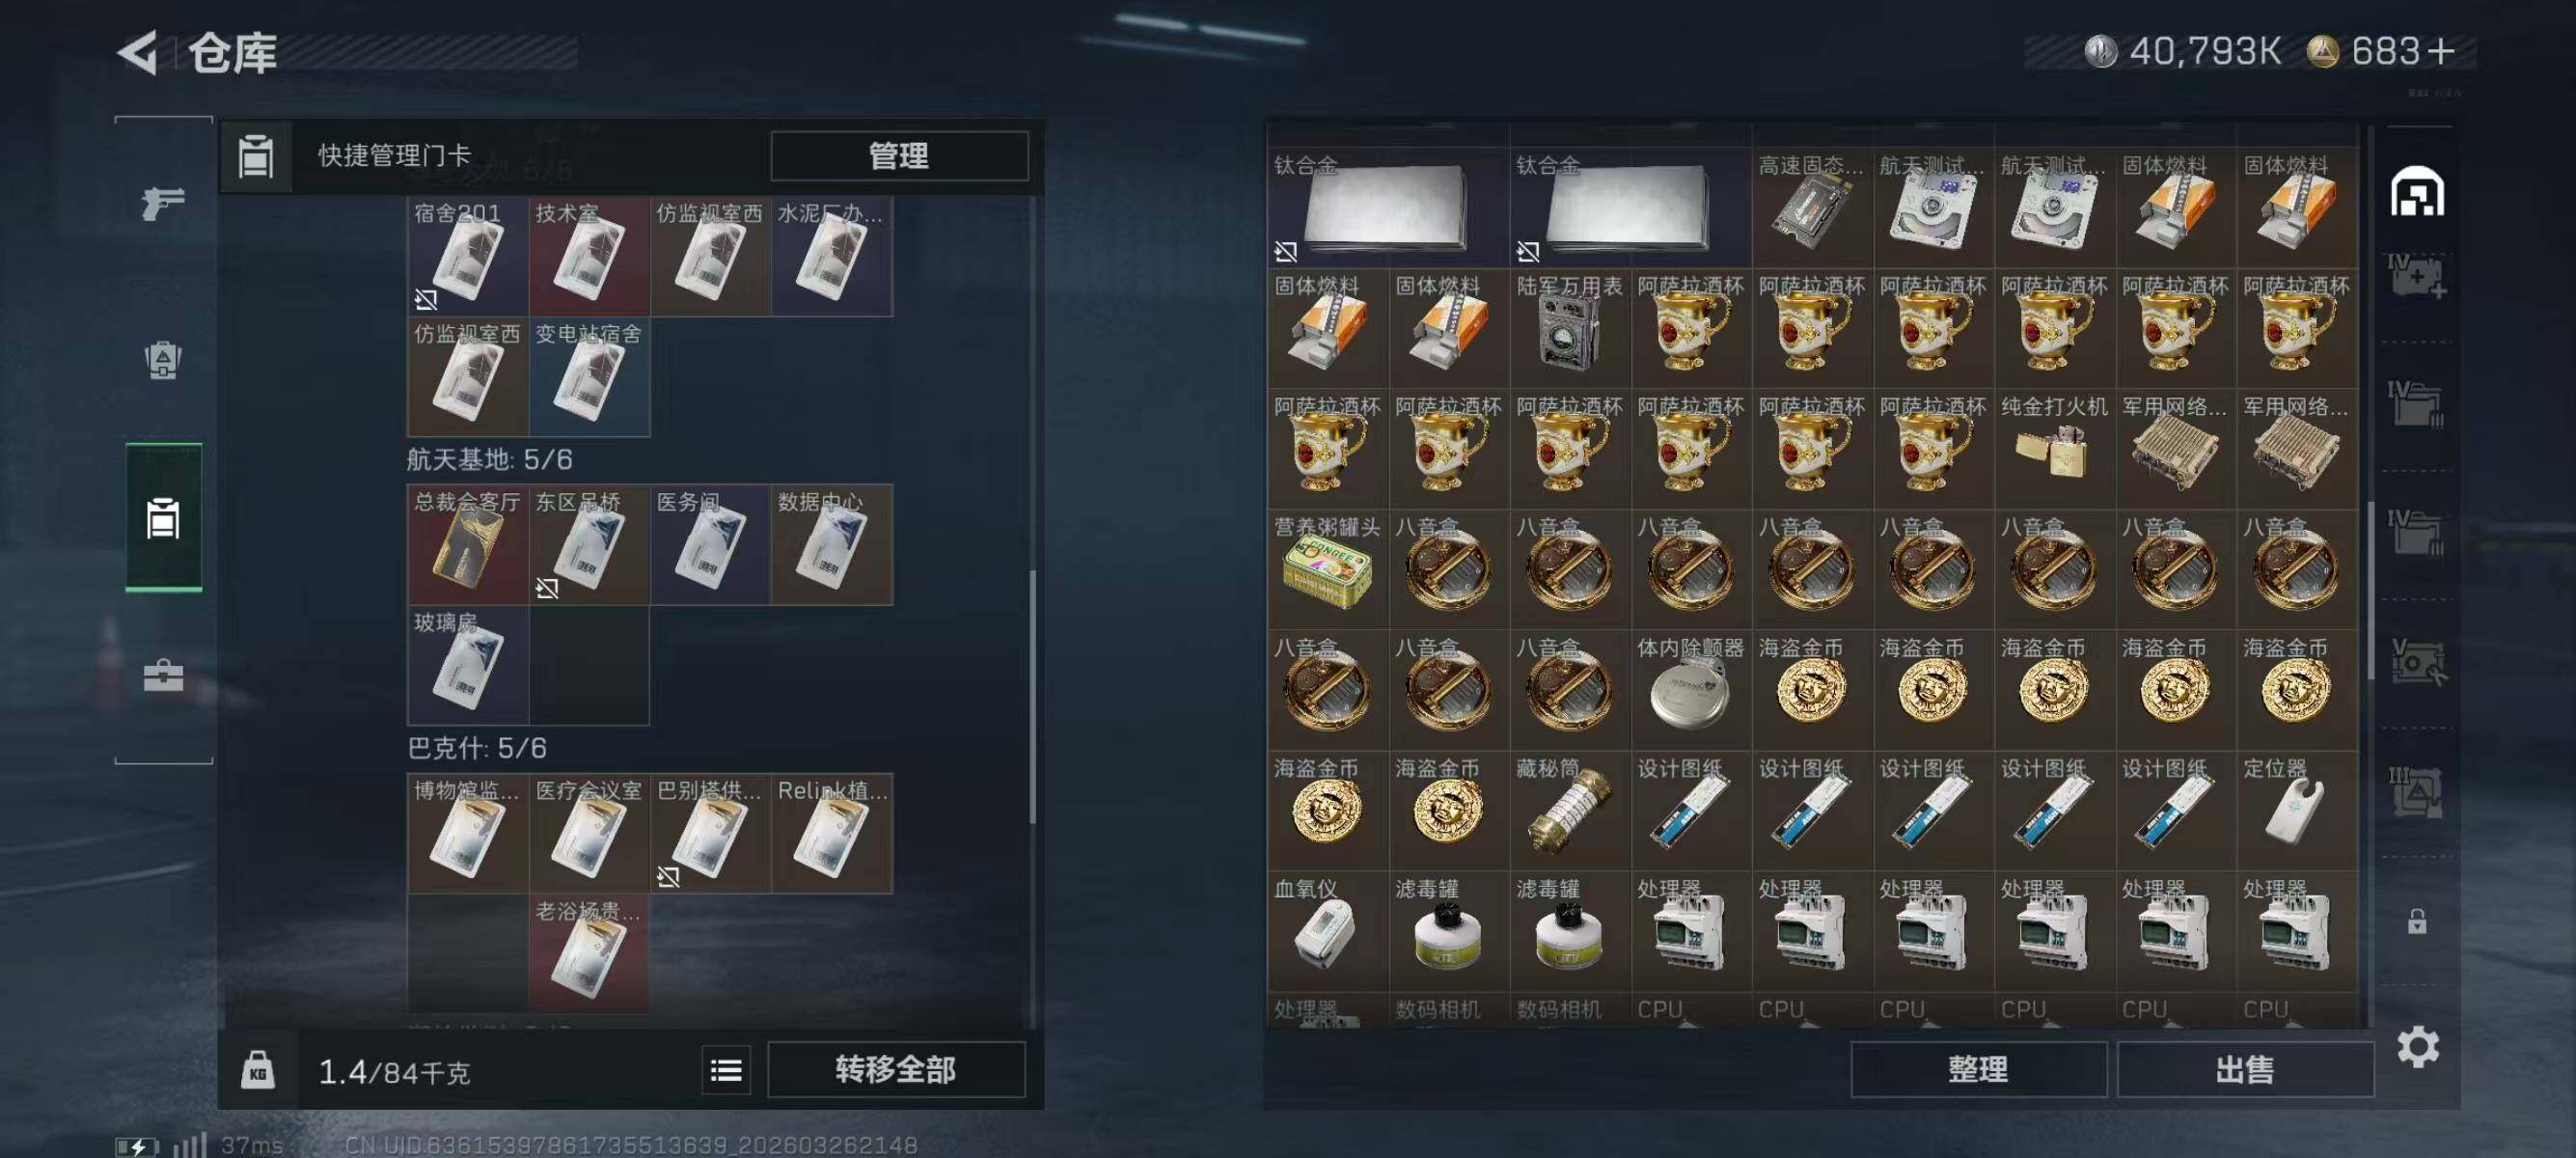Select the key card tab in sidebar

[164, 517]
